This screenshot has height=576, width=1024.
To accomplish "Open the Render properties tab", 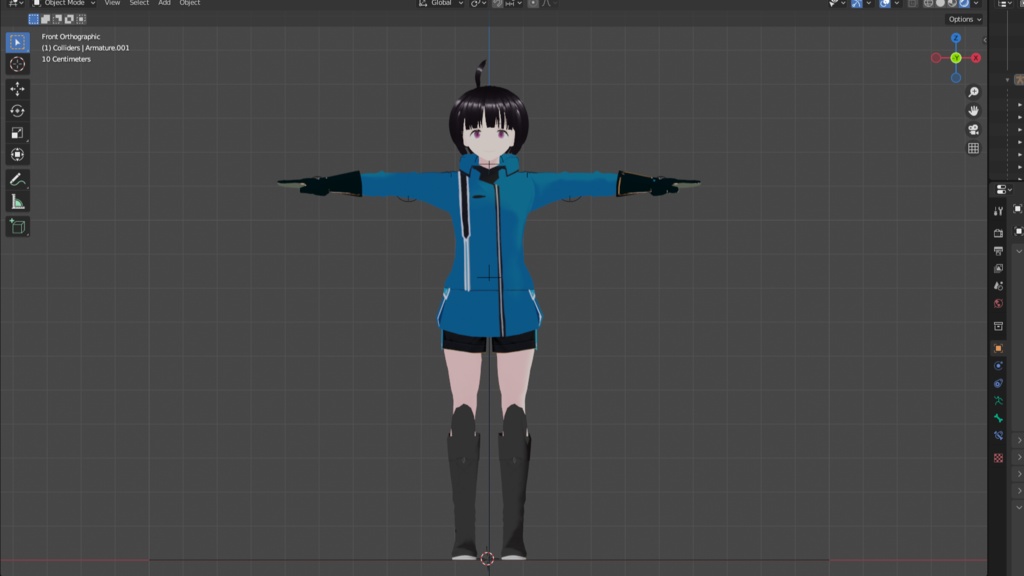I will [999, 231].
